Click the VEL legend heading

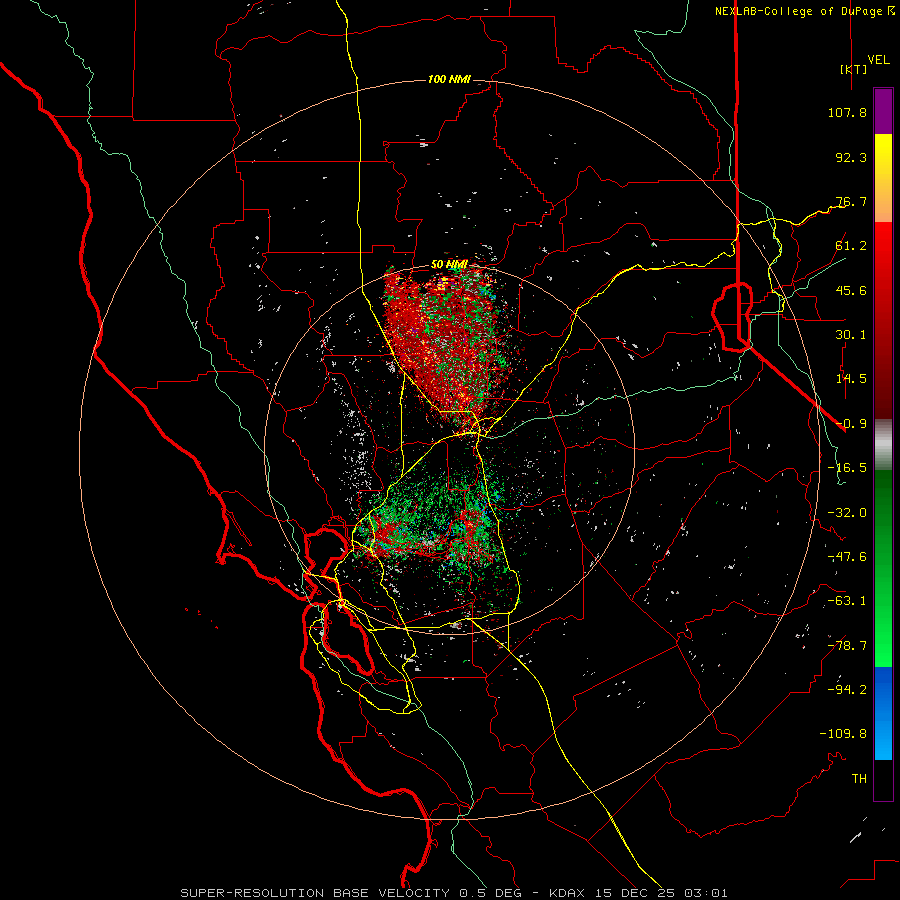(879, 59)
